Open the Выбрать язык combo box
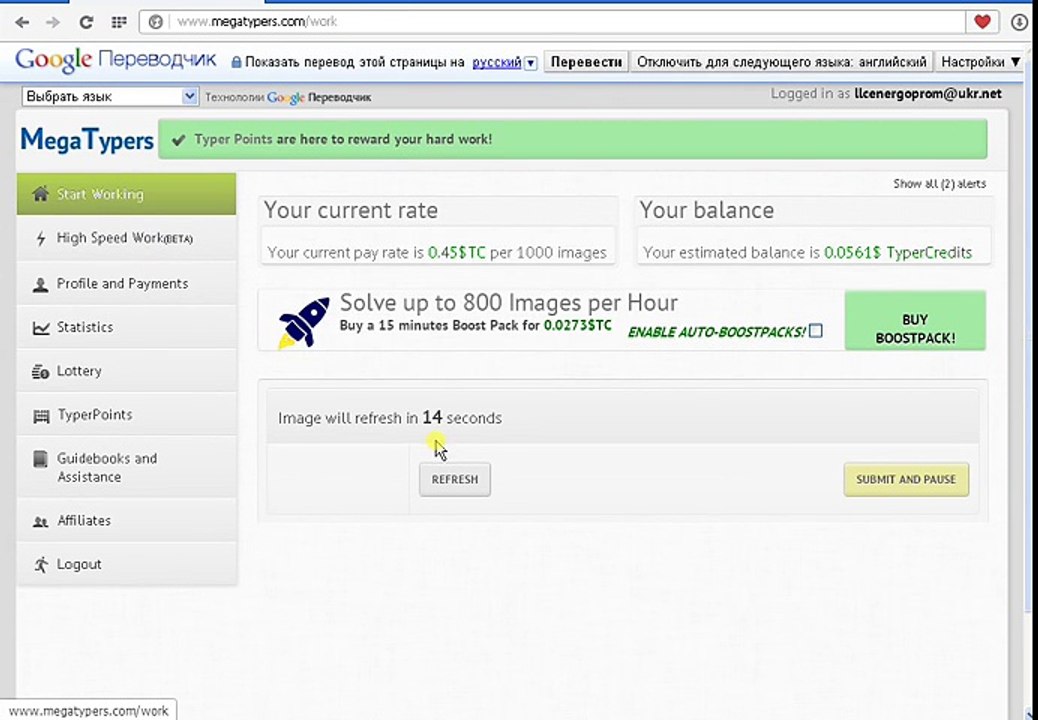 point(109,97)
